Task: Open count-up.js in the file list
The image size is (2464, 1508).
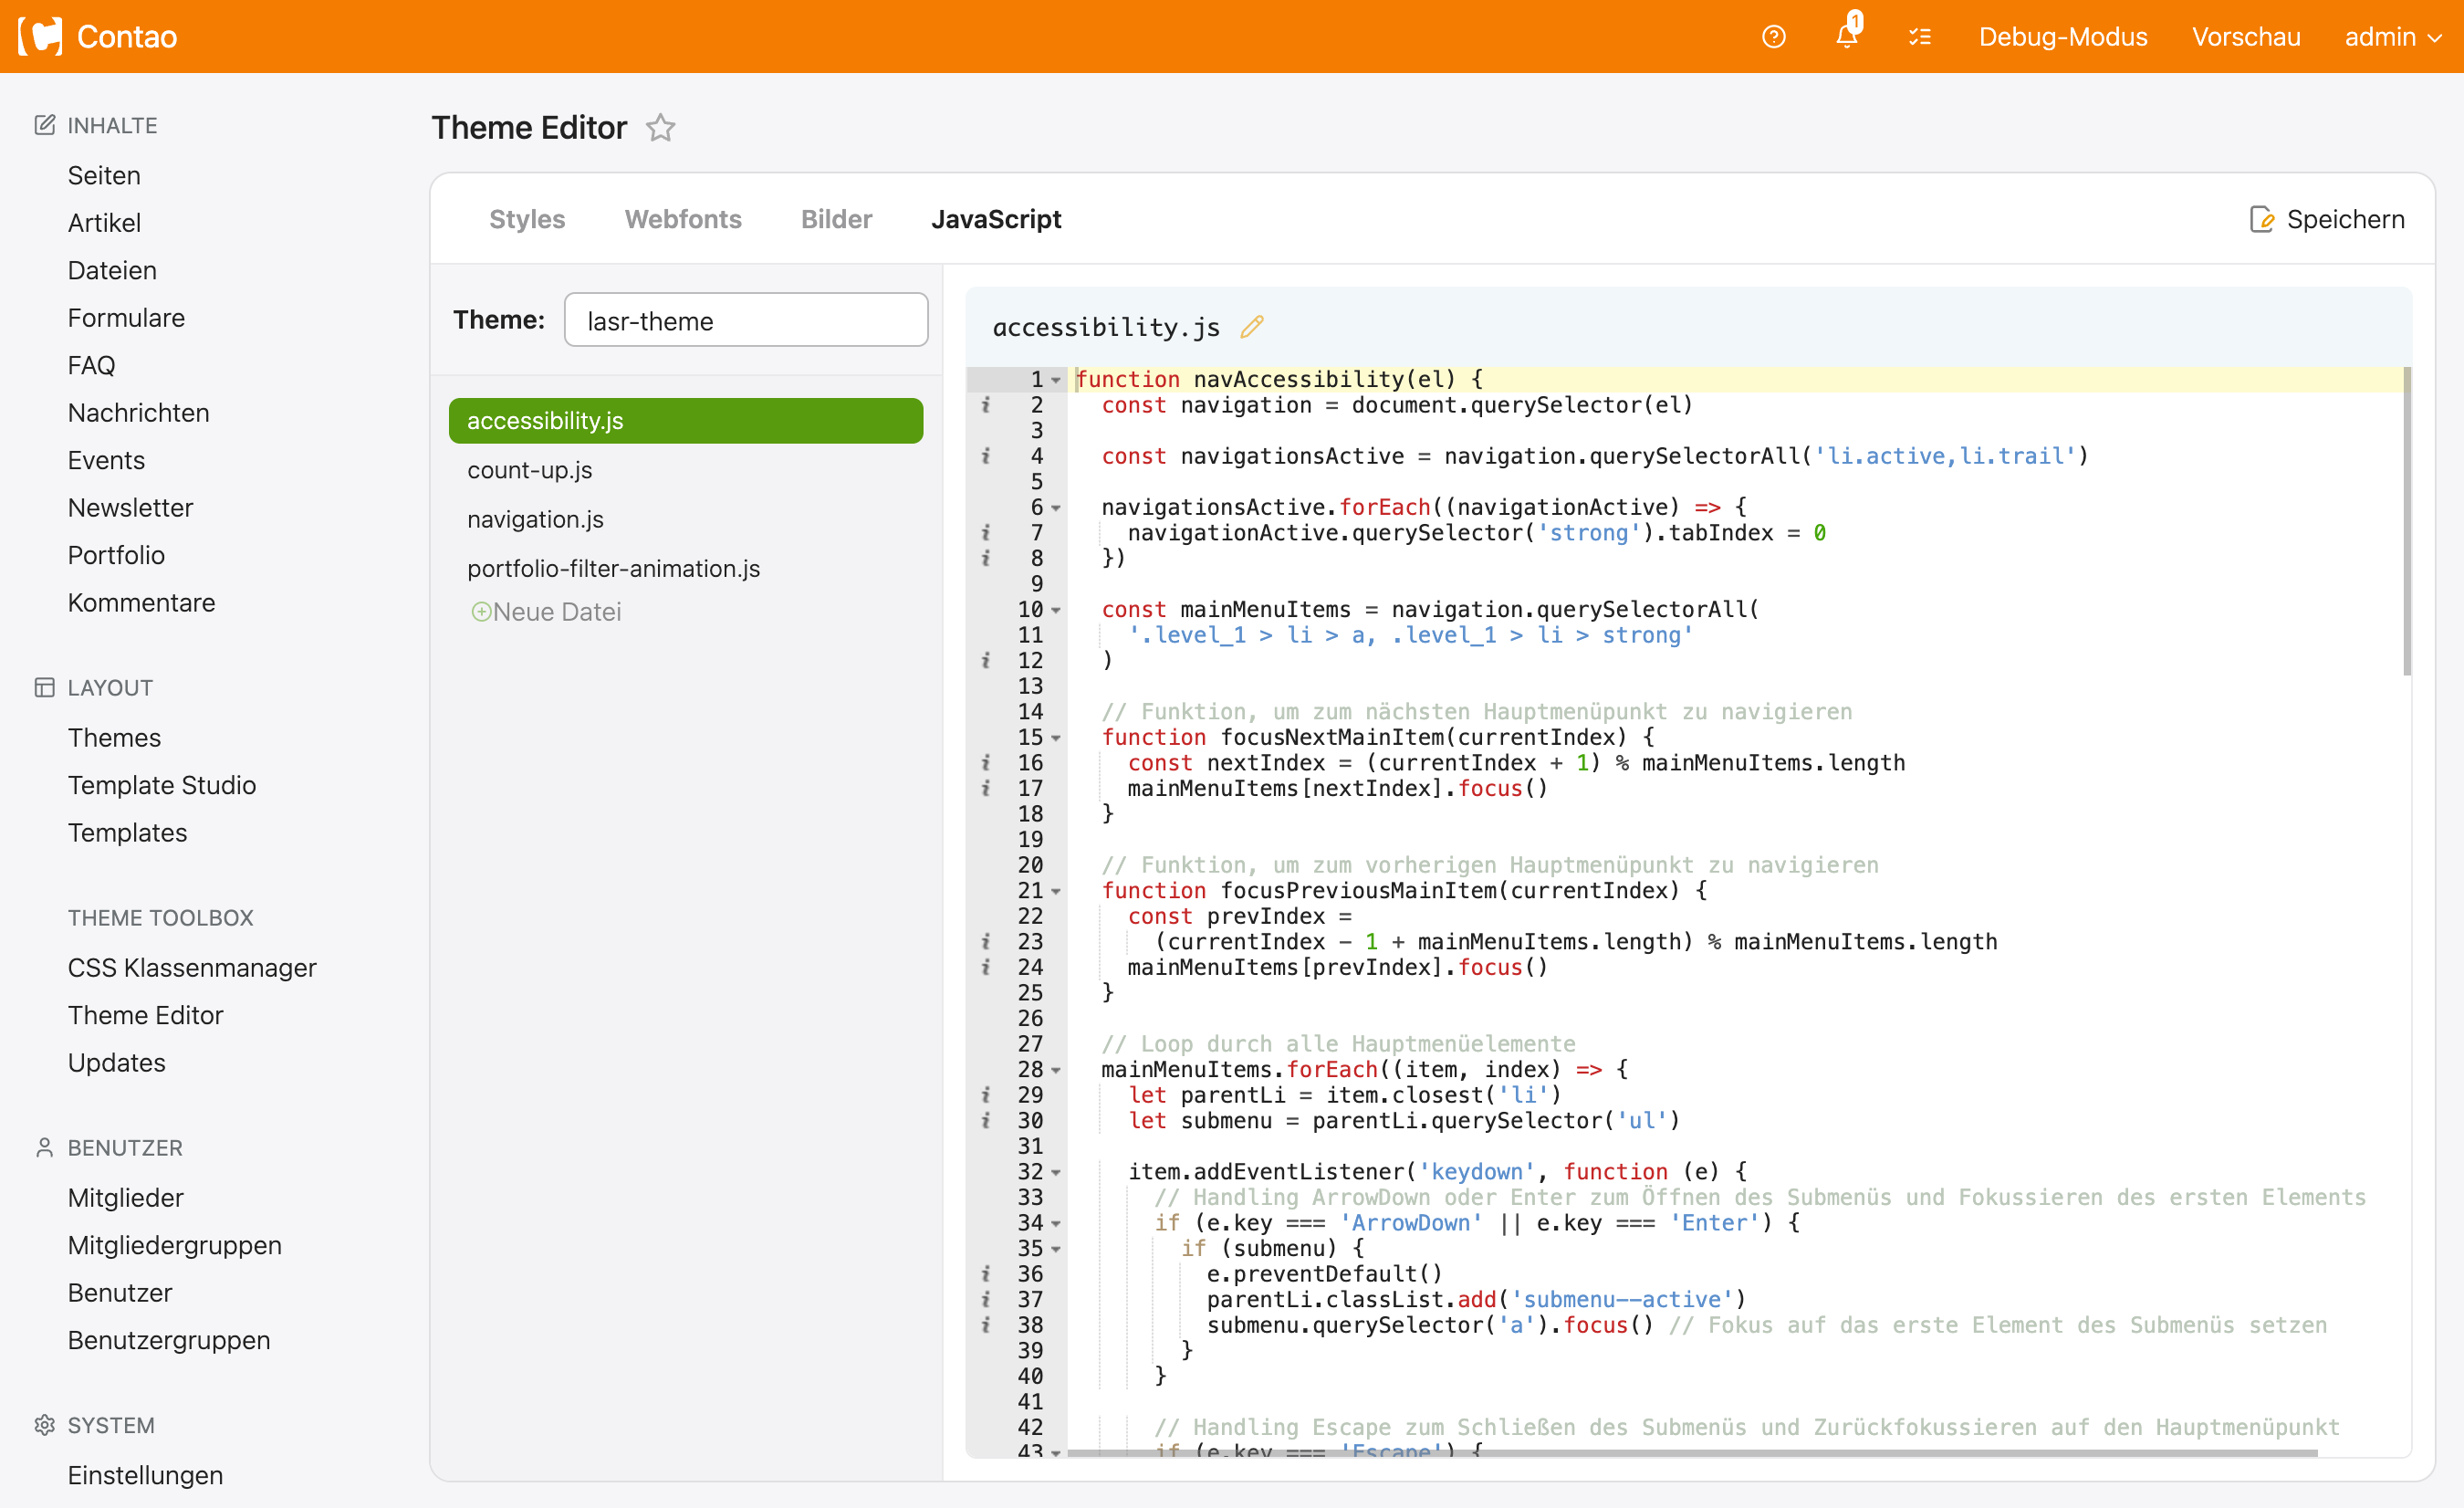Action: (x=530, y=470)
